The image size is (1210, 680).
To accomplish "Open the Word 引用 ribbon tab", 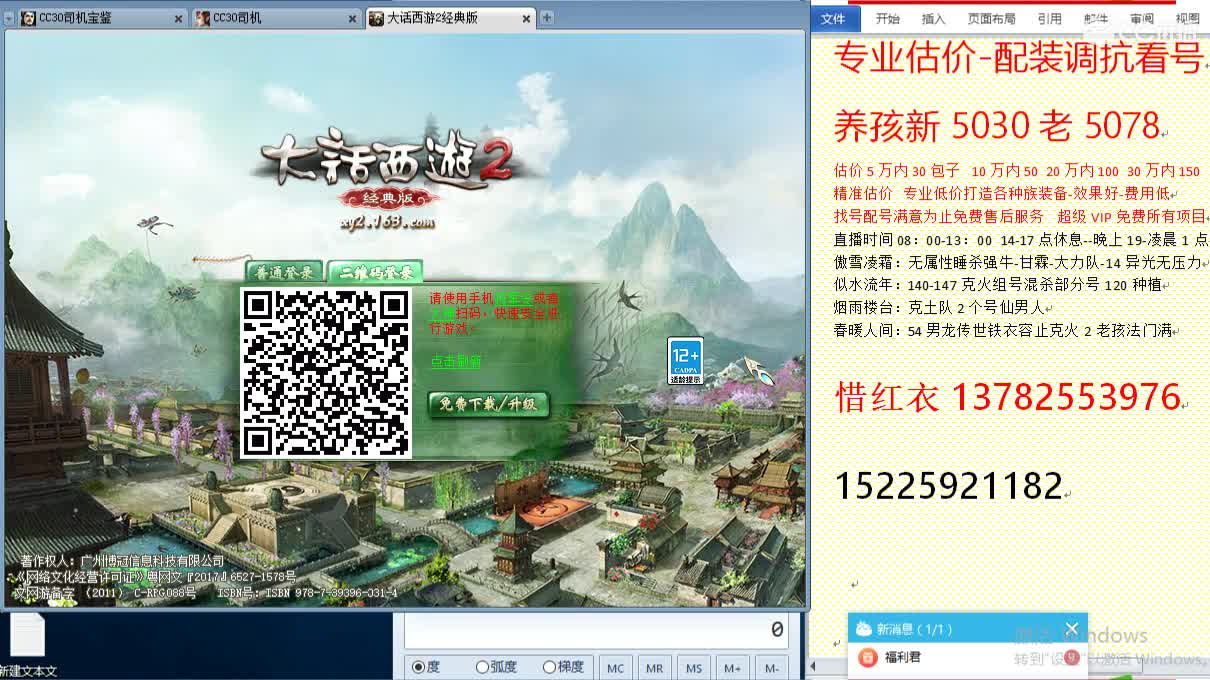I will pyautogui.click(x=1049, y=18).
